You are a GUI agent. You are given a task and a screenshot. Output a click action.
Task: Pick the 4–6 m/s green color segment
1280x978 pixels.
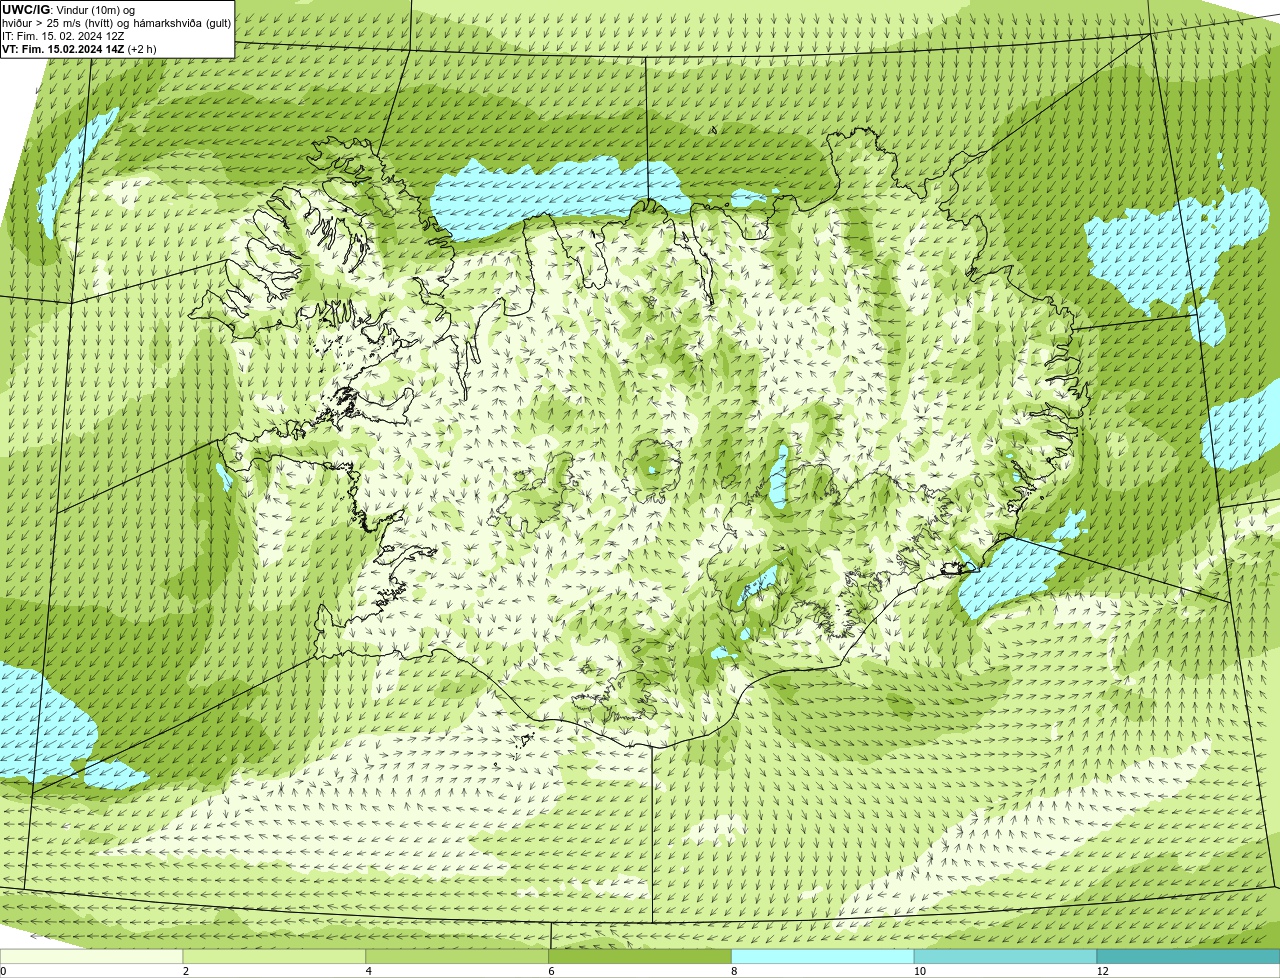coord(457,956)
